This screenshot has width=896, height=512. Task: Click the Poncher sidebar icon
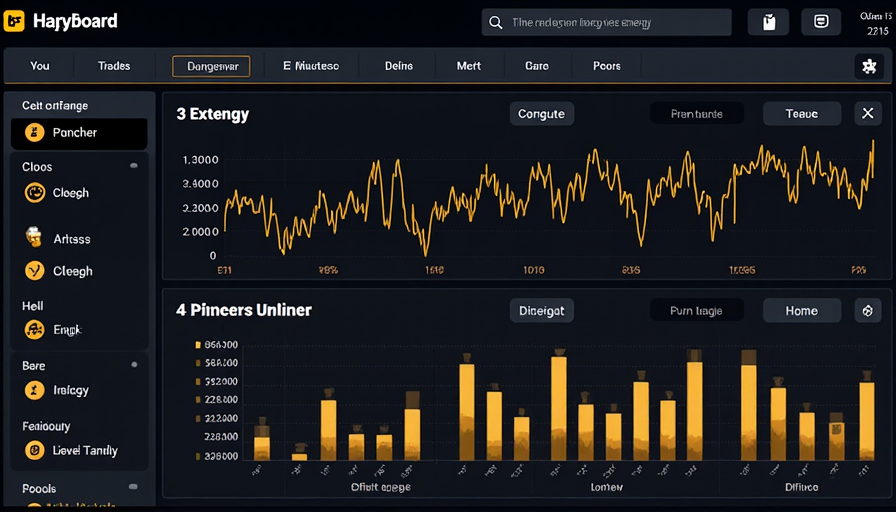[34, 132]
